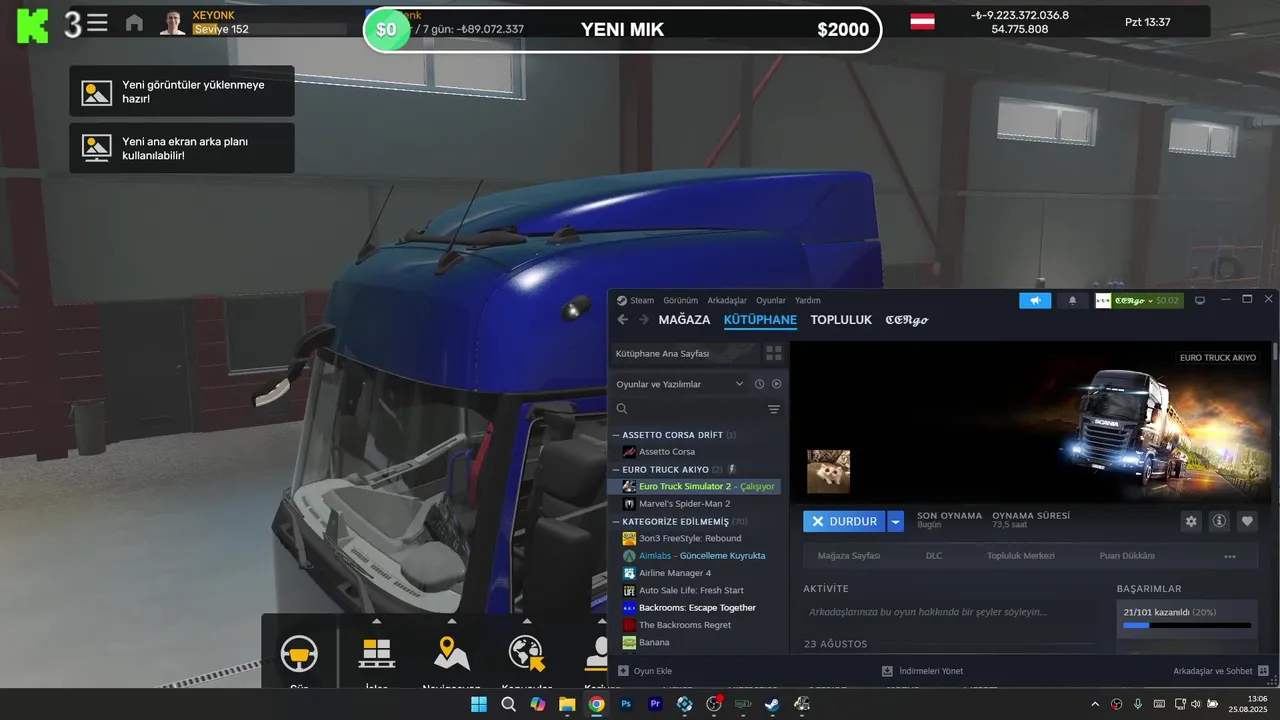Open the steering wheel drive icon in the game bar
The height and width of the screenshot is (720, 1280).
[x=299, y=654]
